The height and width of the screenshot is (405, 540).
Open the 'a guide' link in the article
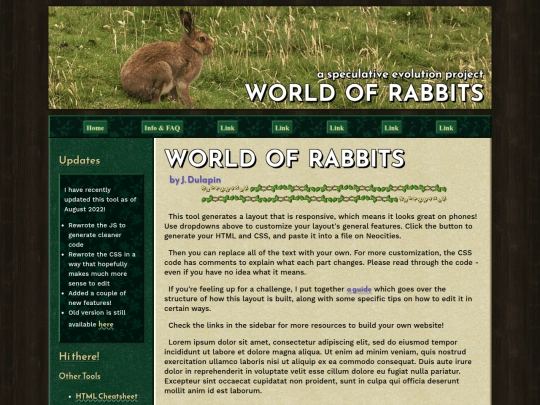point(359,289)
